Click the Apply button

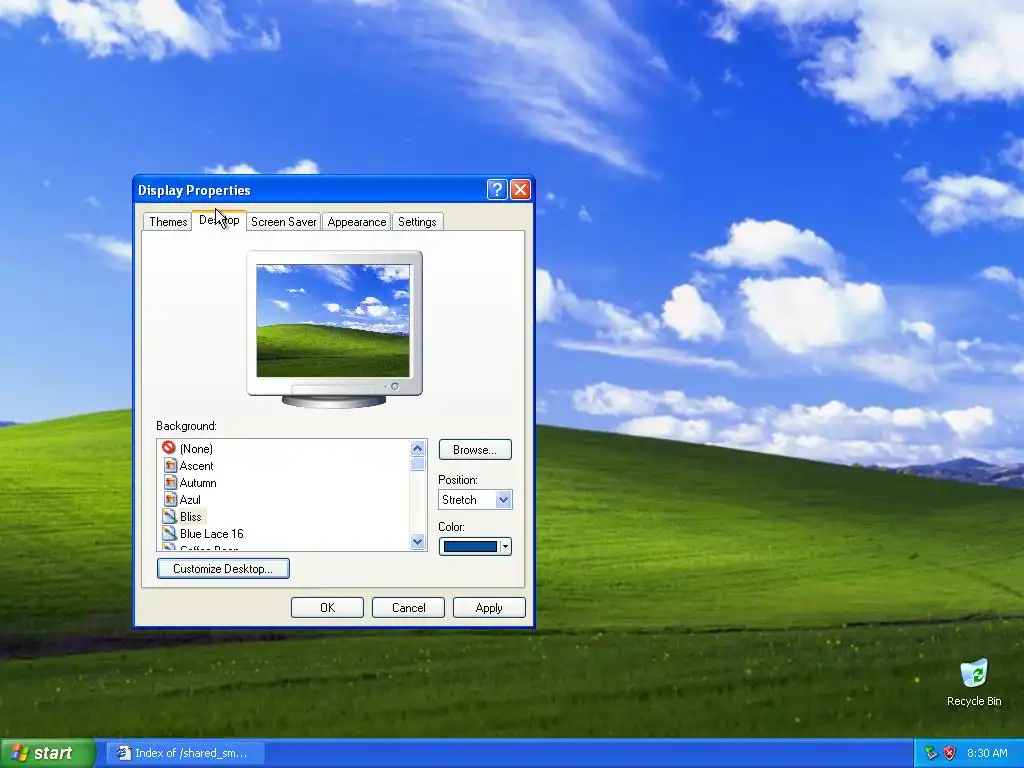pyautogui.click(x=489, y=607)
